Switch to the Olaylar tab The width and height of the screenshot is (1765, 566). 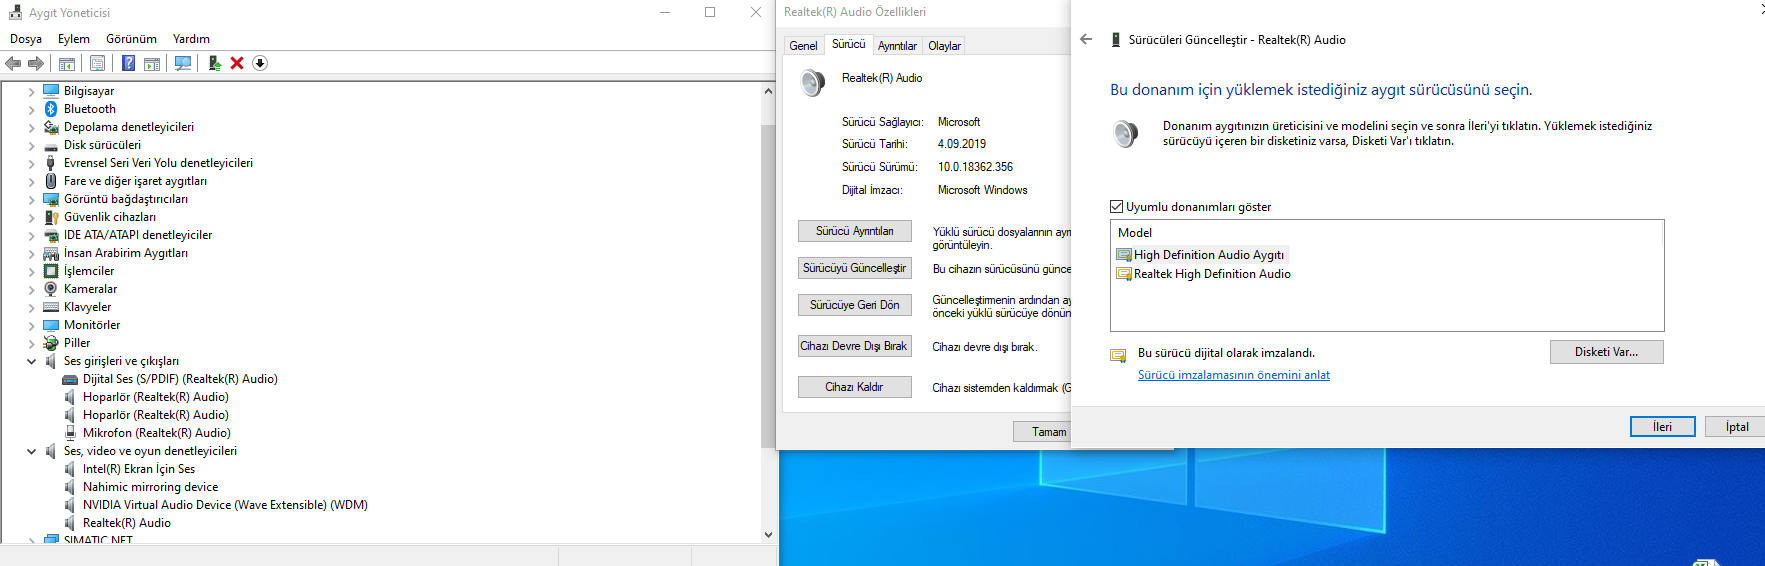tap(944, 45)
